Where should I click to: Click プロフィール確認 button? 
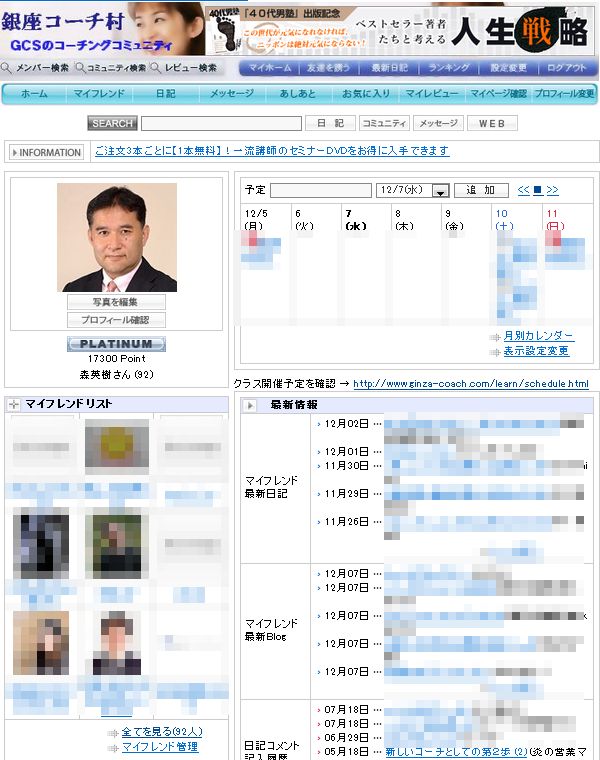pos(116,320)
